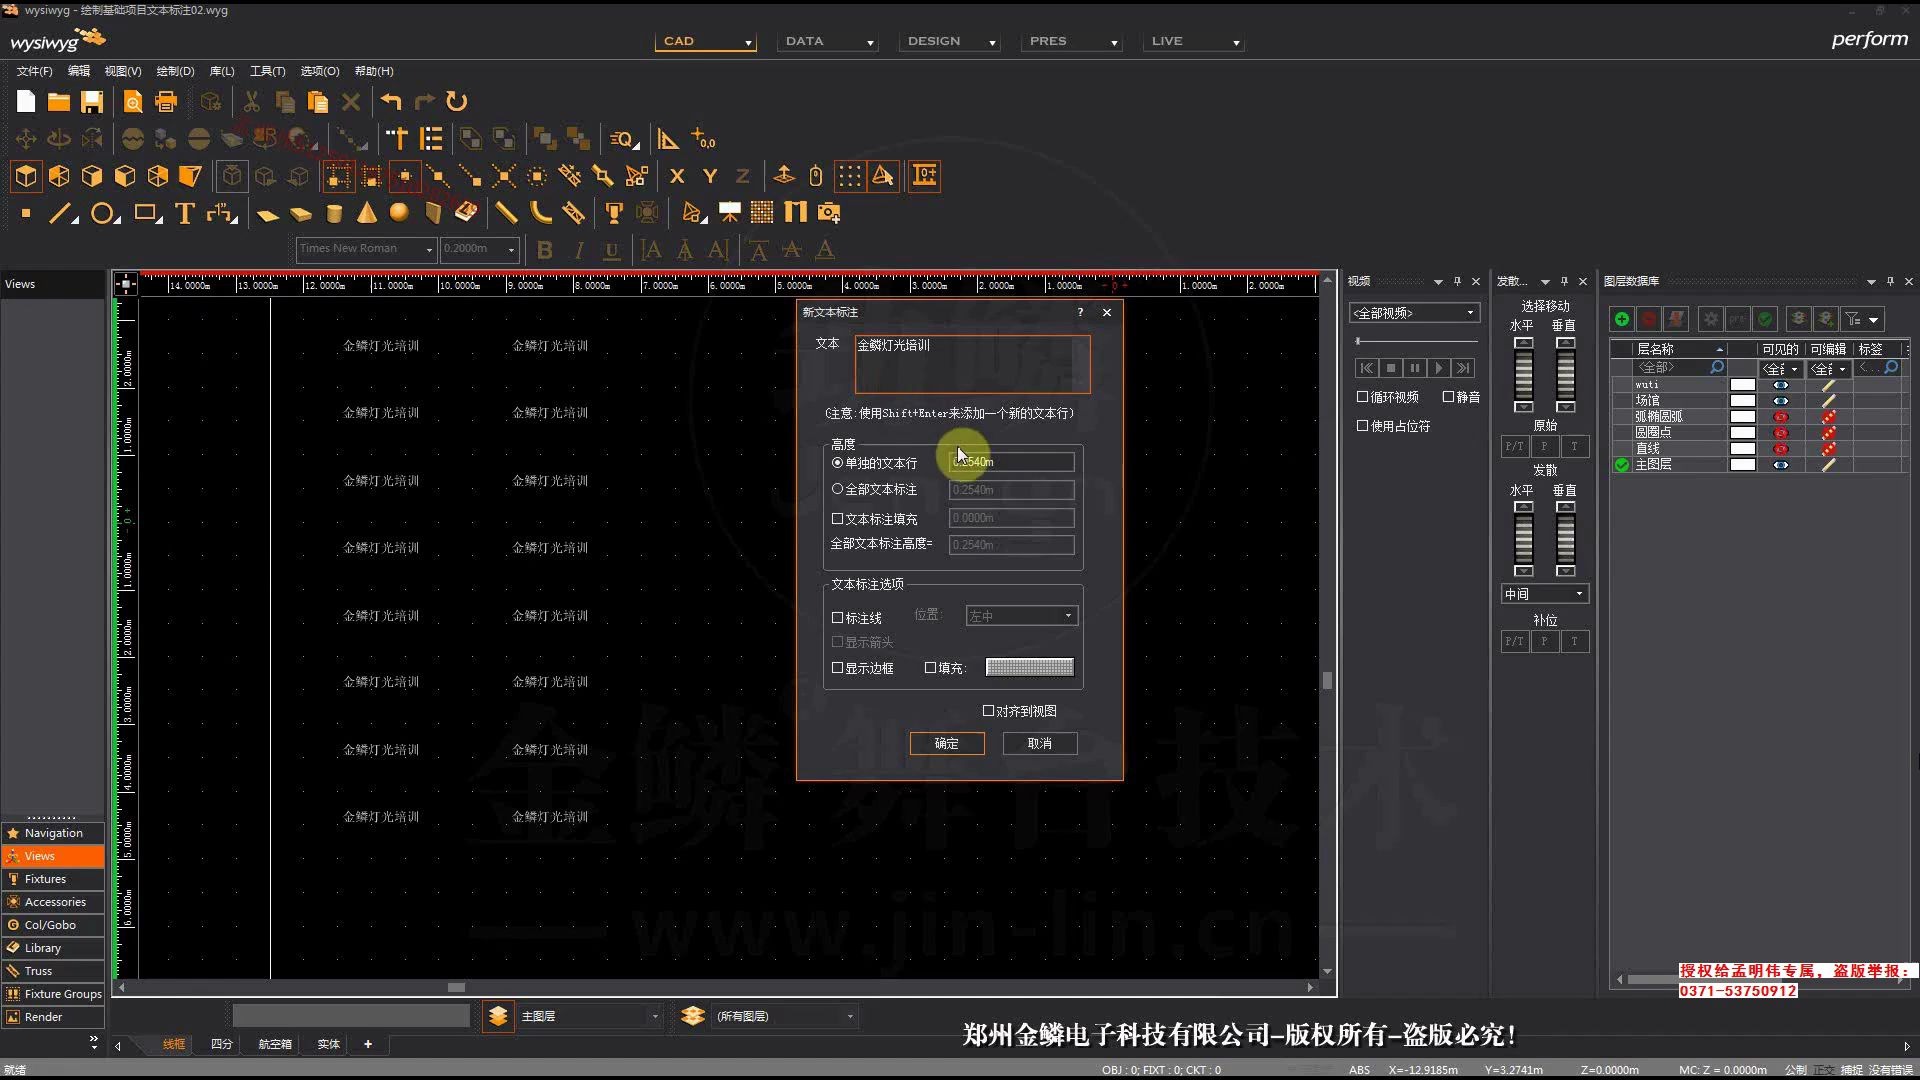Open the CAD mode dropdown at the top

pyautogui.click(x=749, y=43)
